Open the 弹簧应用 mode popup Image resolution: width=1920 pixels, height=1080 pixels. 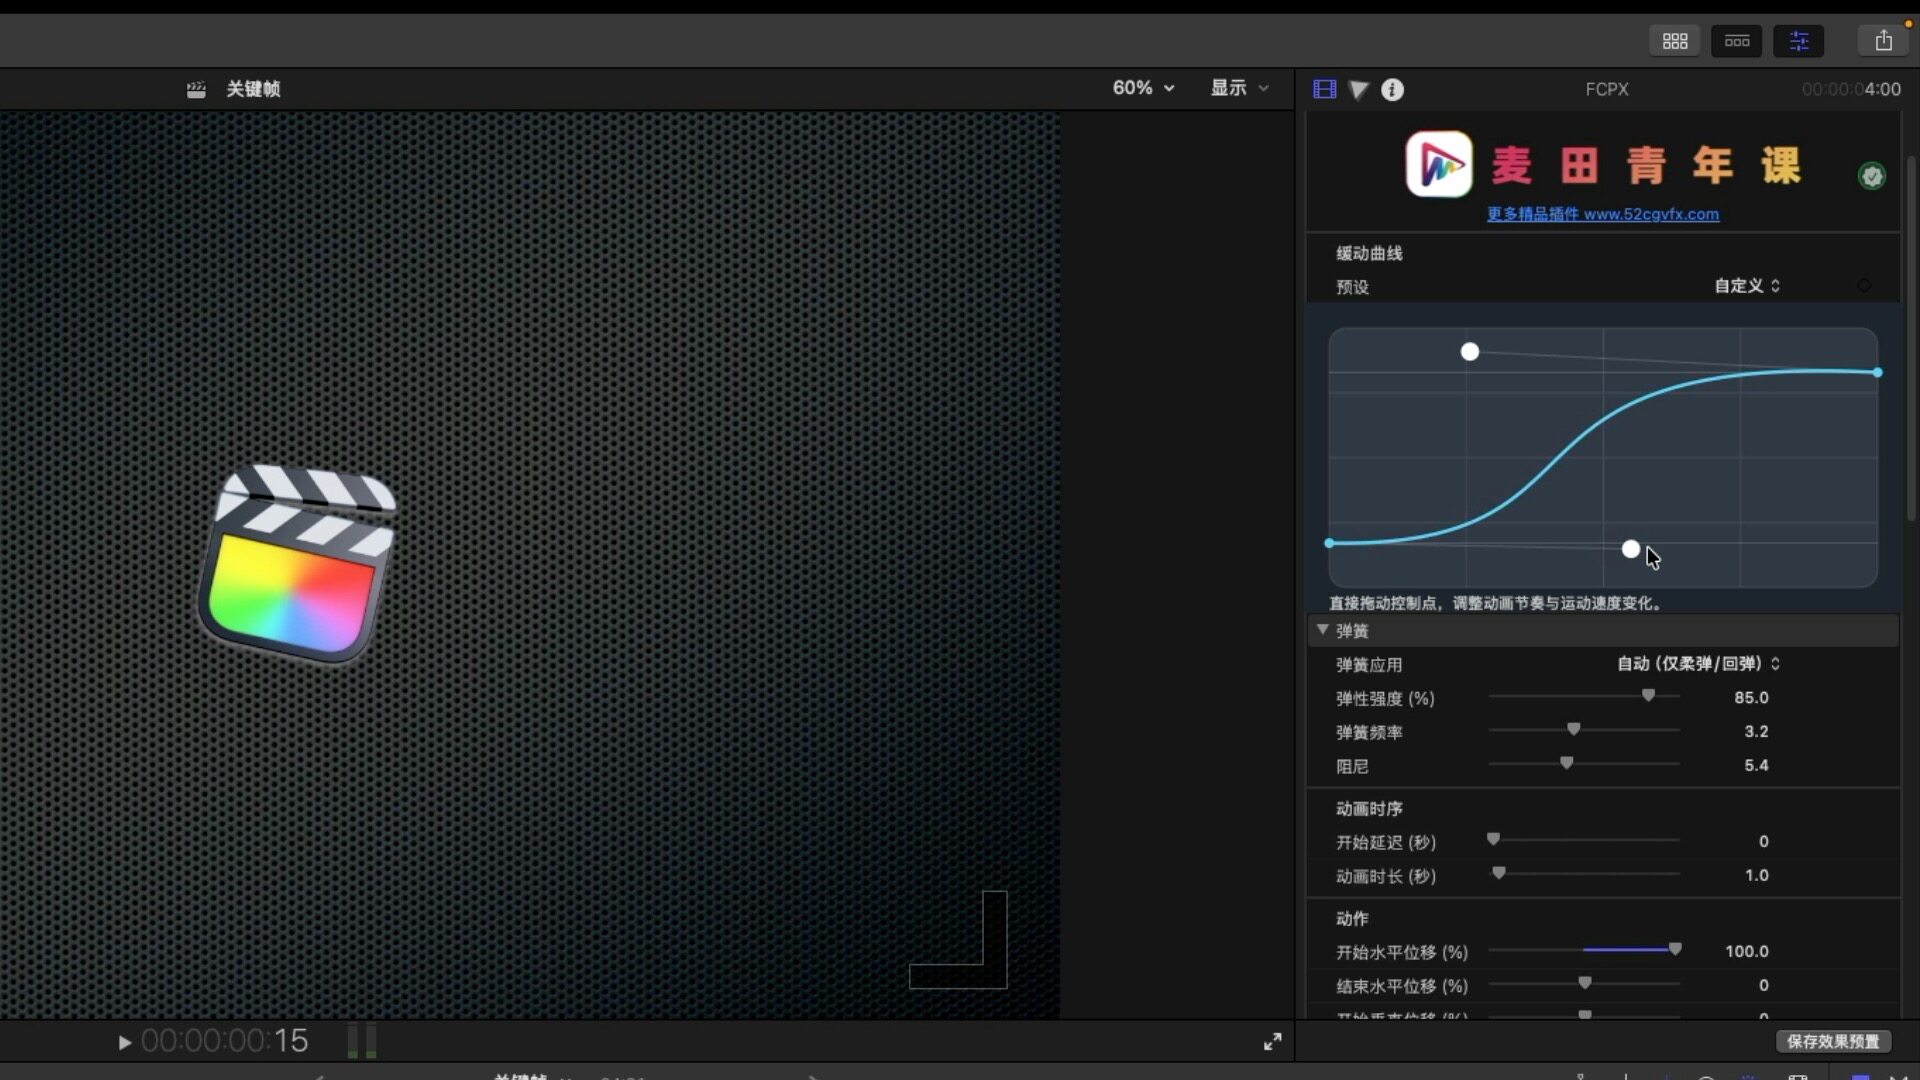(1698, 664)
